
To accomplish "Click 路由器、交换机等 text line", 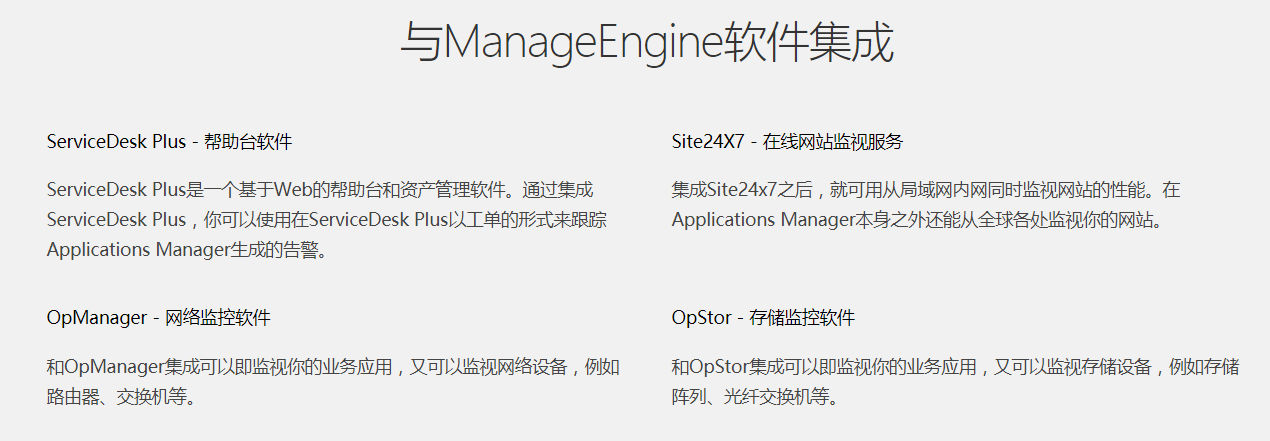I will tap(120, 397).
